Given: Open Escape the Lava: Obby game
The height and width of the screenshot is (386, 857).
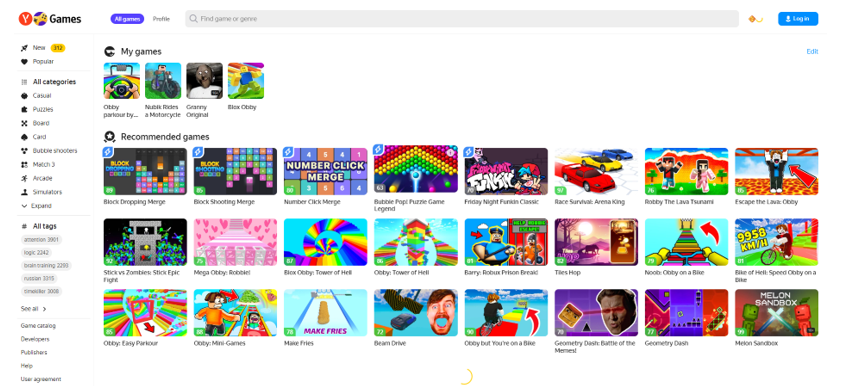Looking at the screenshot, I should (x=777, y=171).
